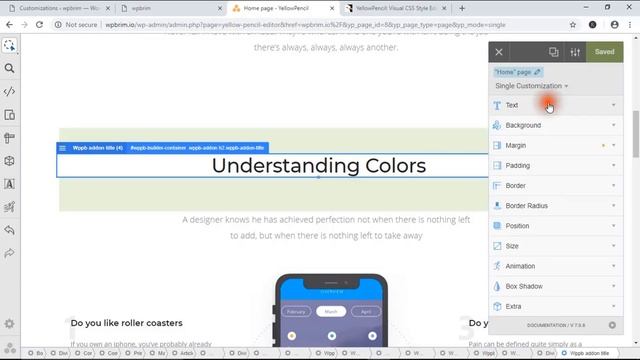Select the 'Bo' breadcrumb in bottom bar
The image size is (640, 360).
pos(36,353)
